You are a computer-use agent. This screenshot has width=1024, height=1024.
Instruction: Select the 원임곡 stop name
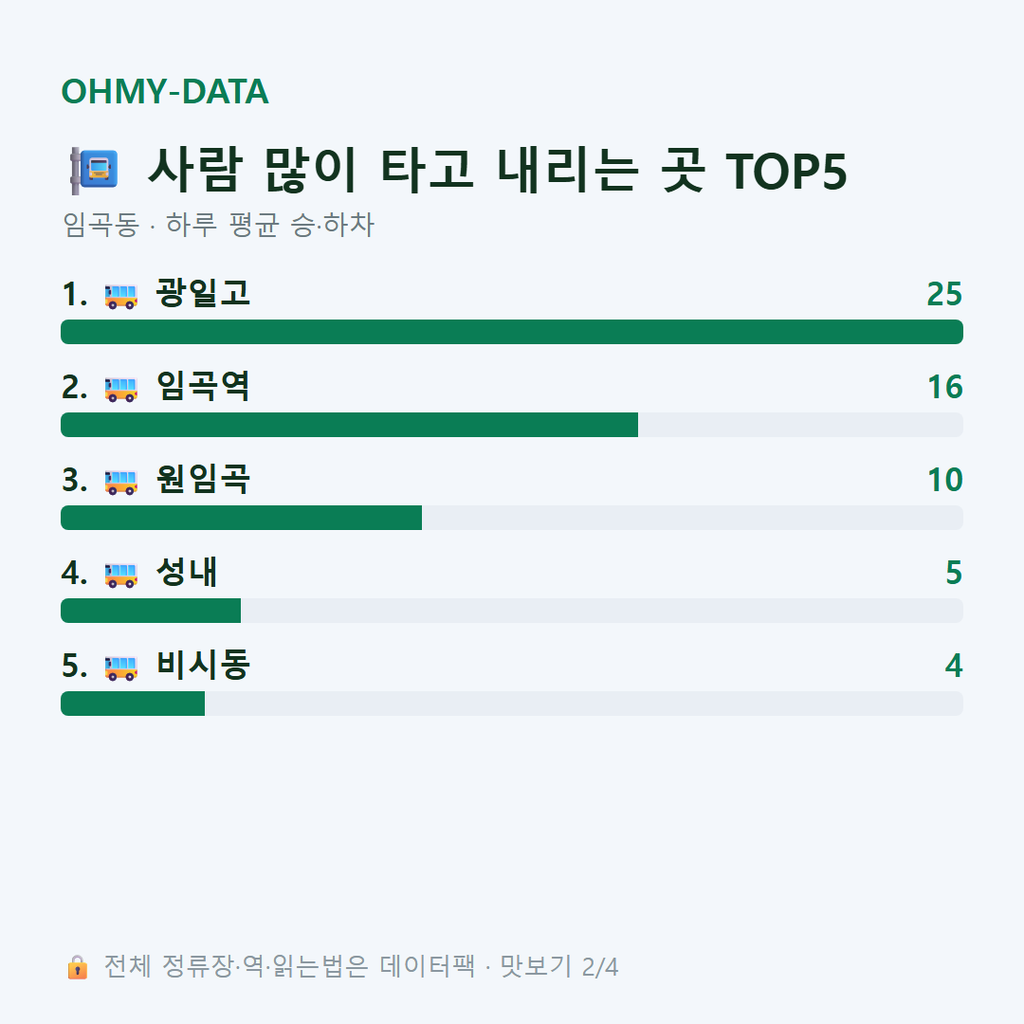tap(202, 479)
